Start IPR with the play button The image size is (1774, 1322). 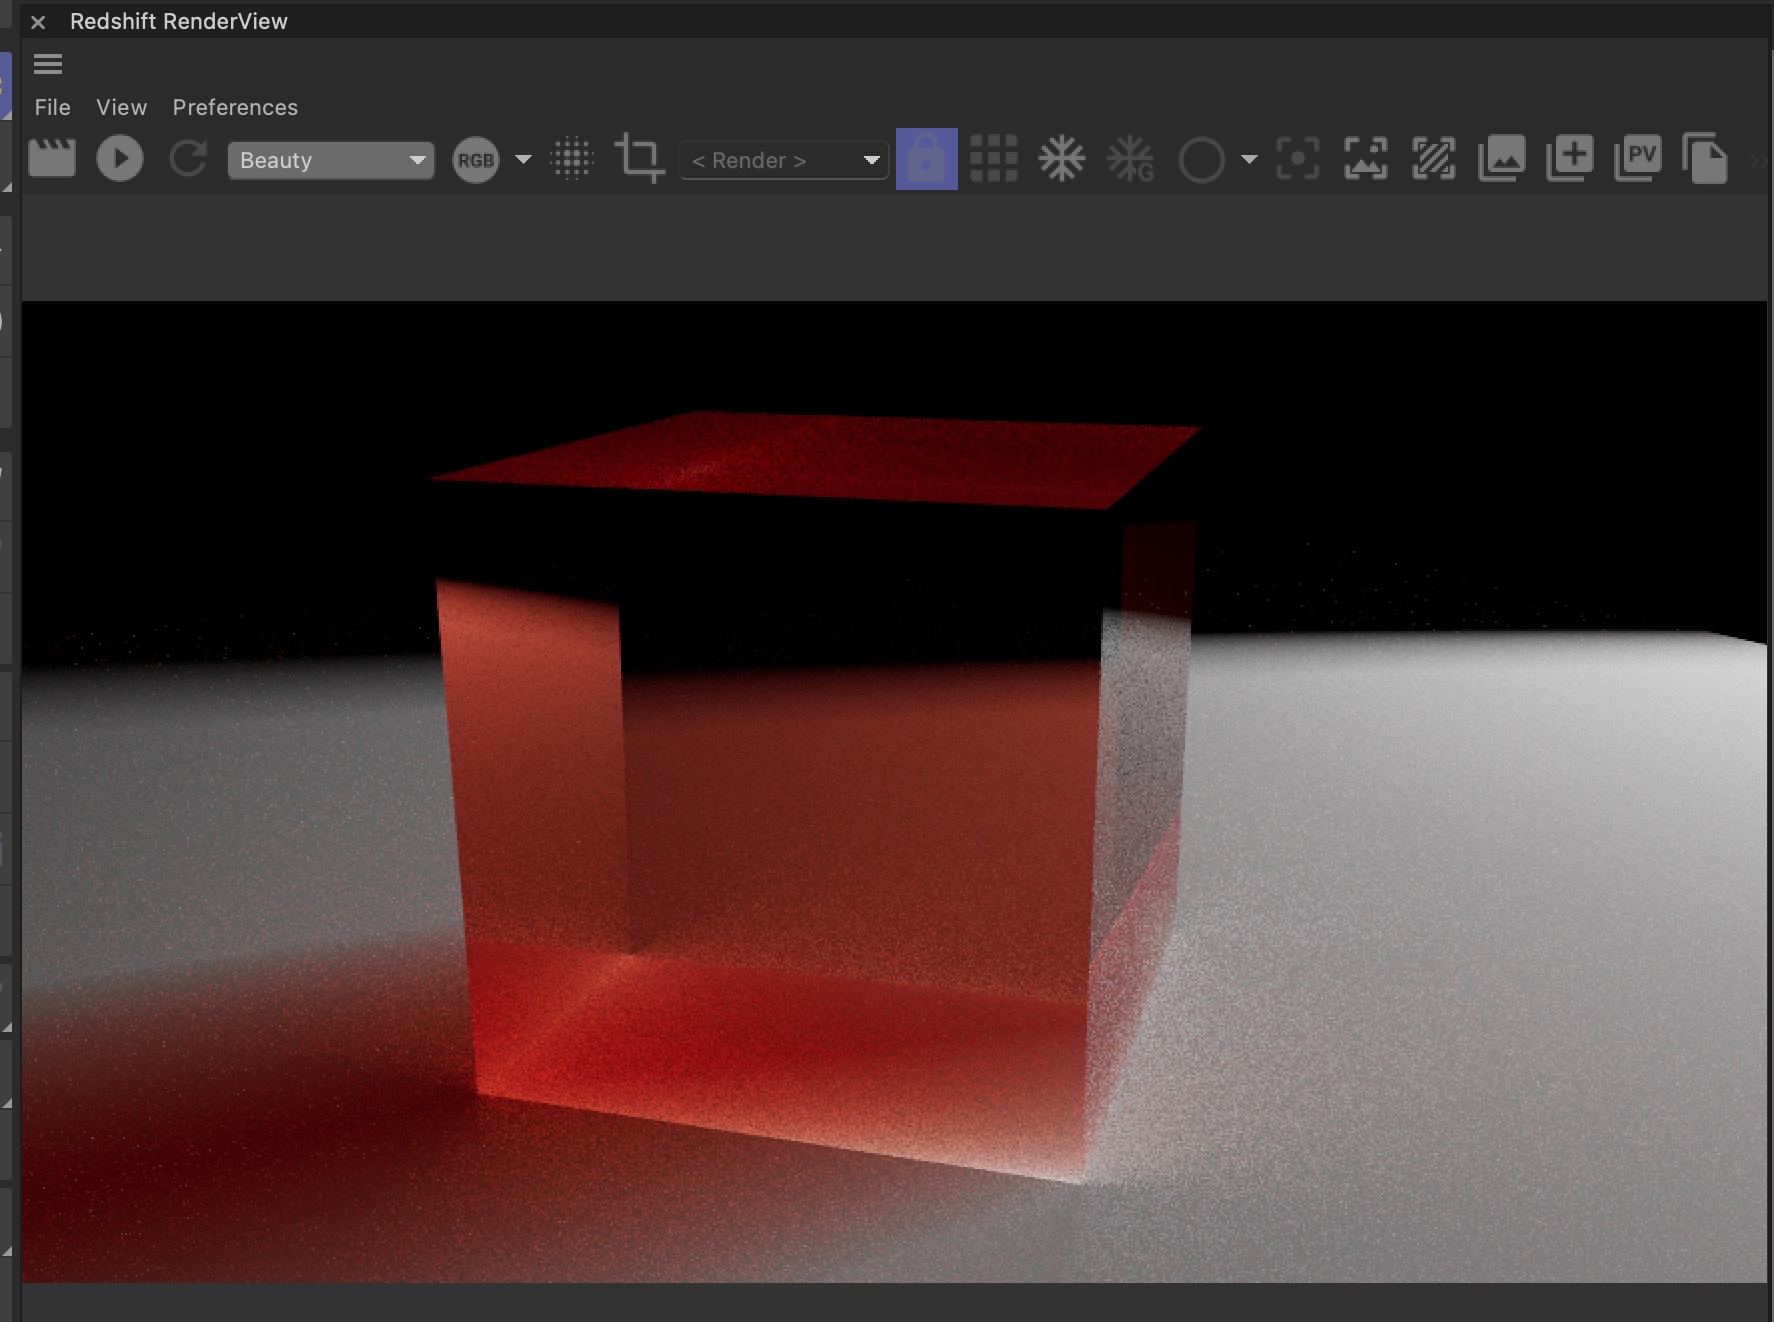(120, 159)
